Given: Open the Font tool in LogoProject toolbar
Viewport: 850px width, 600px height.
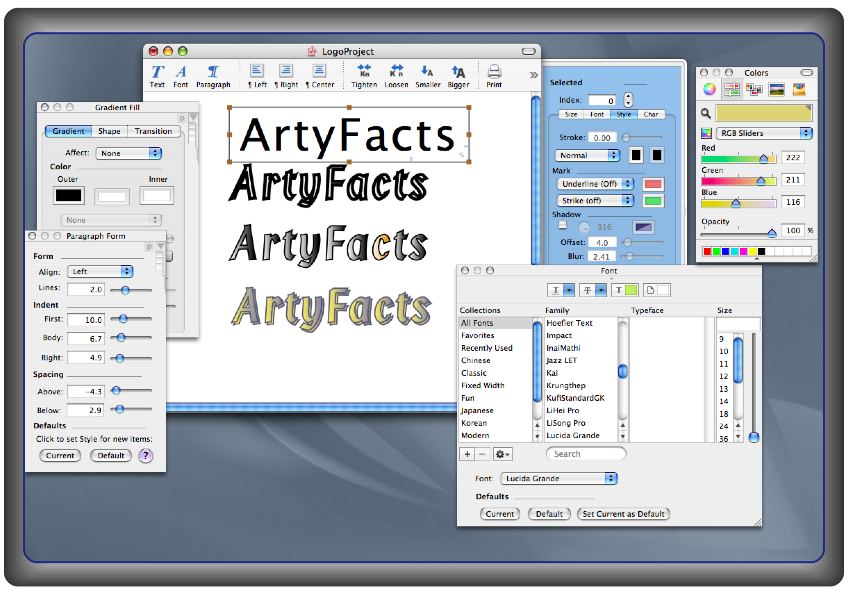Looking at the screenshot, I should coord(181,76).
